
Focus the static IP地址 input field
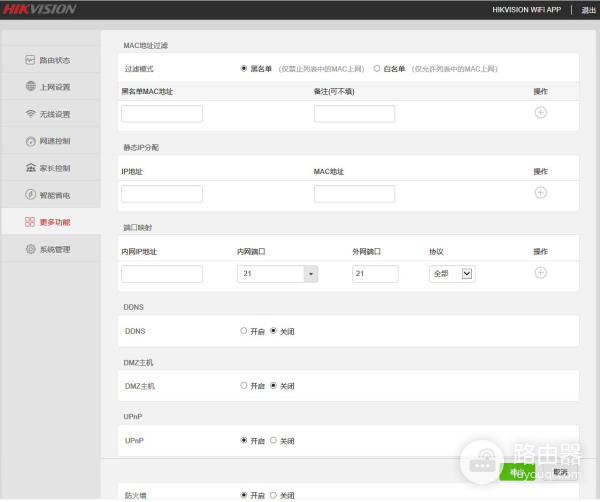pyautogui.click(x=162, y=194)
